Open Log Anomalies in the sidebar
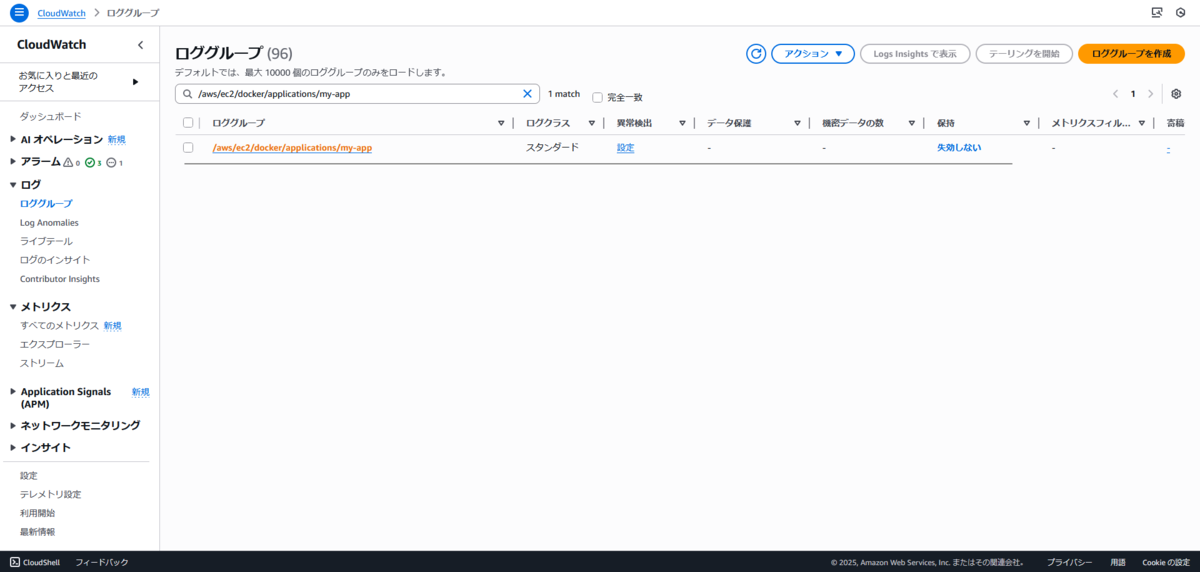Image resolution: width=1200 pixels, height=572 pixels. point(49,223)
